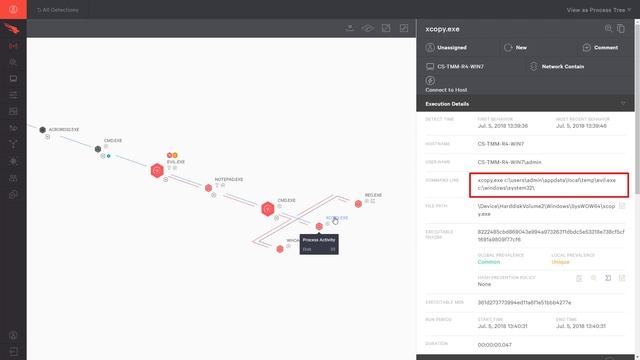The width and height of the screenshot is (640, 360).
Task: Open the Users group icon in sidebar
Action: 13,178
